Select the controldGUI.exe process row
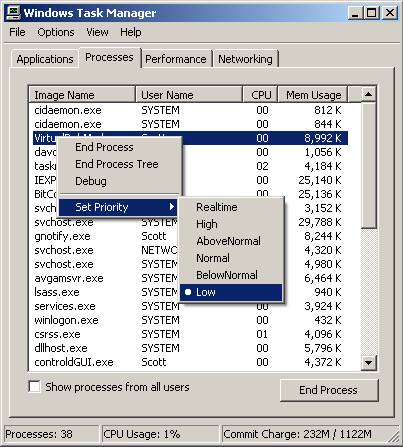Screen dimensions: 403x447 point(188,362)
